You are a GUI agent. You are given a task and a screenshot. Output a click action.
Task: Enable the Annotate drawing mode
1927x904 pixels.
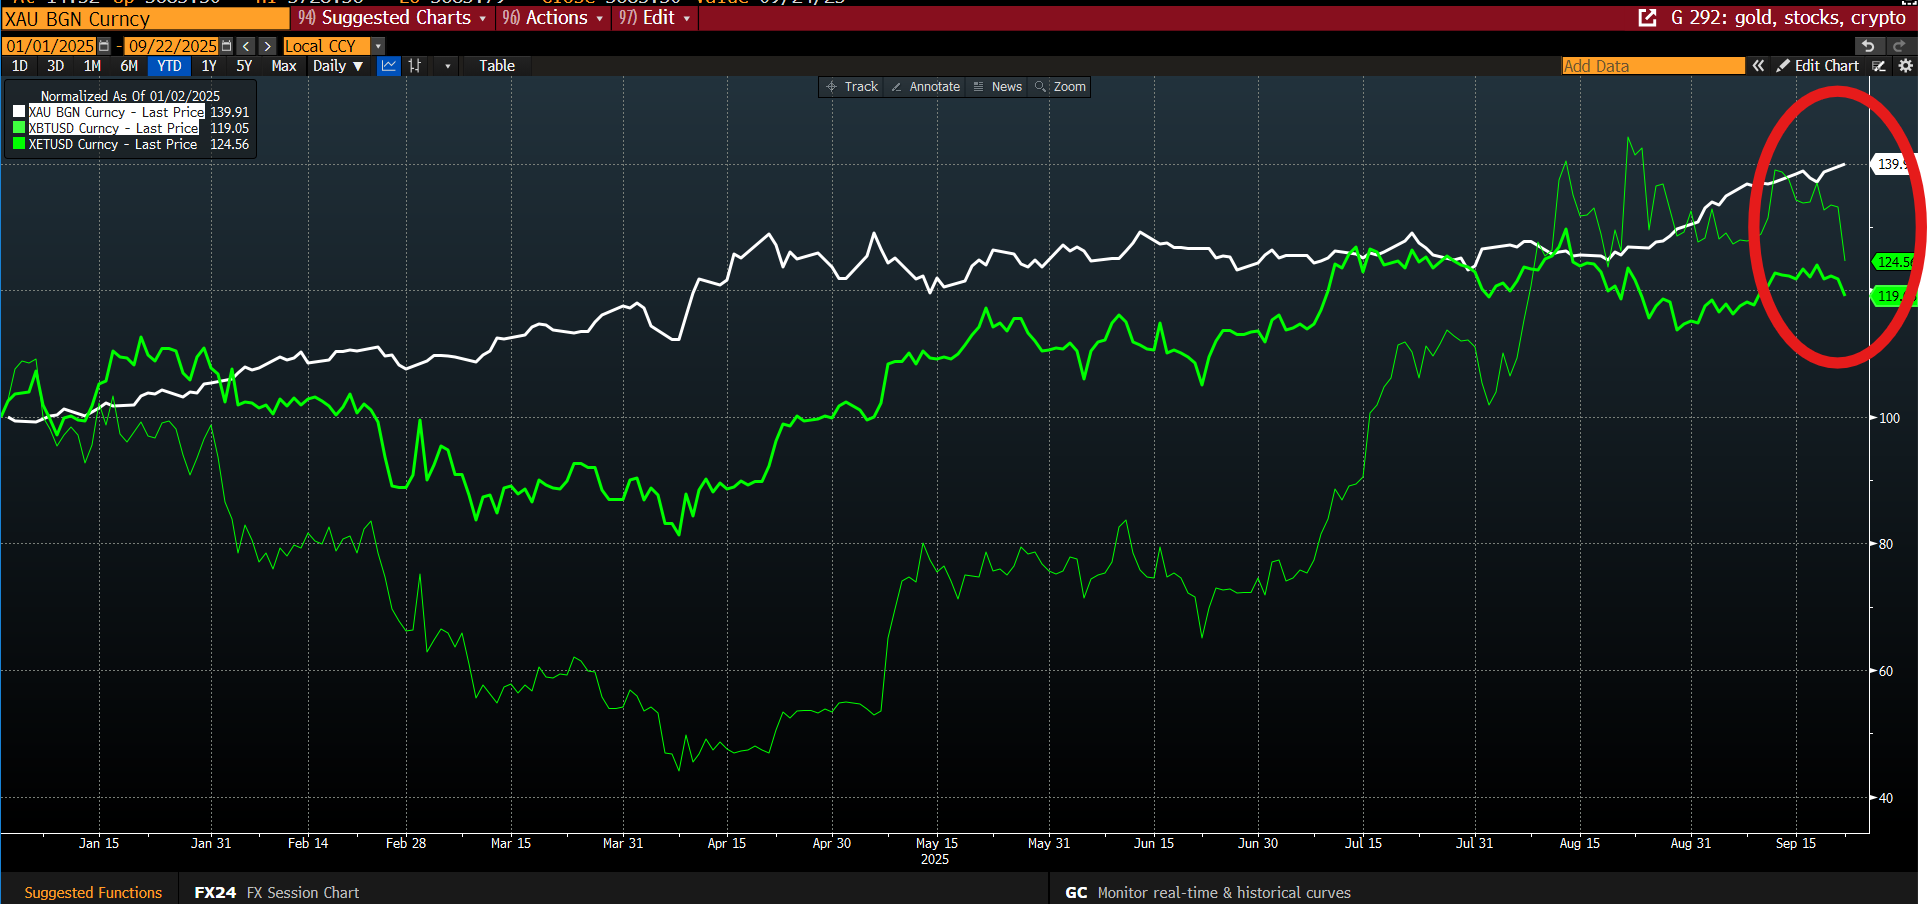(x=926, y=87)
